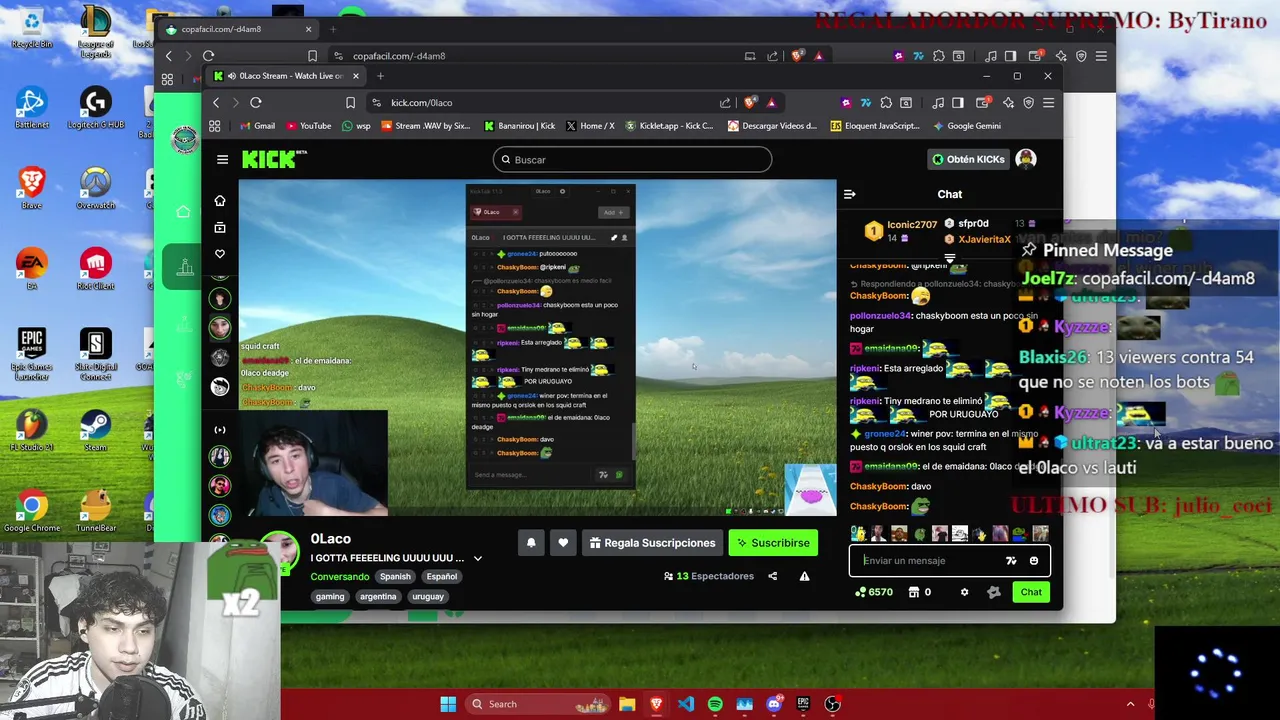
Task: Open OBS Studio from taskbar
Action: [x=832, y=704]
